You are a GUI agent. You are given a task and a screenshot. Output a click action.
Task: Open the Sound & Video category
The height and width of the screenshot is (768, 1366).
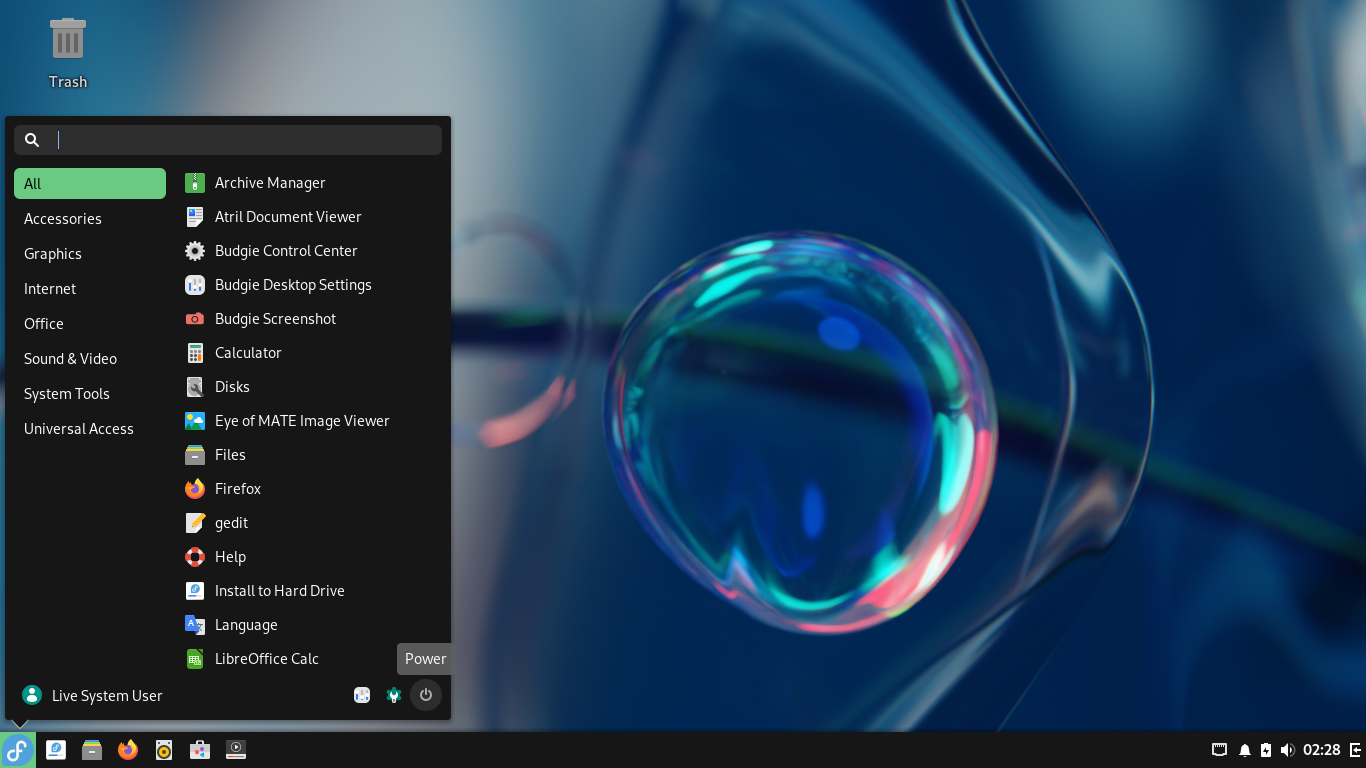pyautogui.click(x=90, y=359)
